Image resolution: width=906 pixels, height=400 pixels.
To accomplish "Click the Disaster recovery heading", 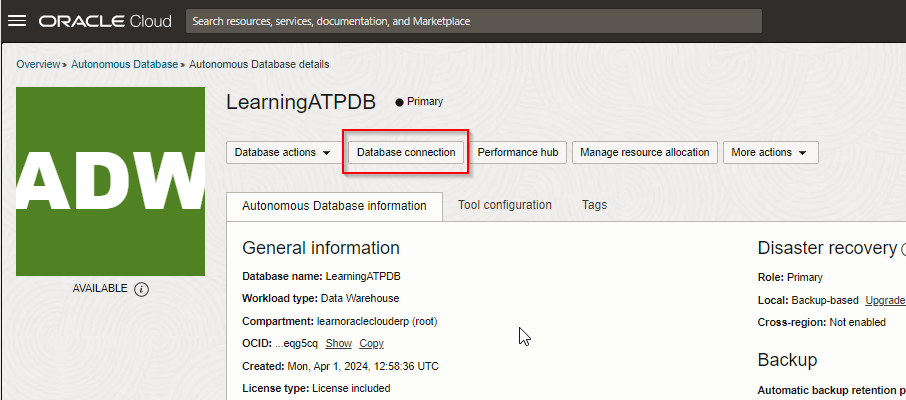I will coord(827,248).
